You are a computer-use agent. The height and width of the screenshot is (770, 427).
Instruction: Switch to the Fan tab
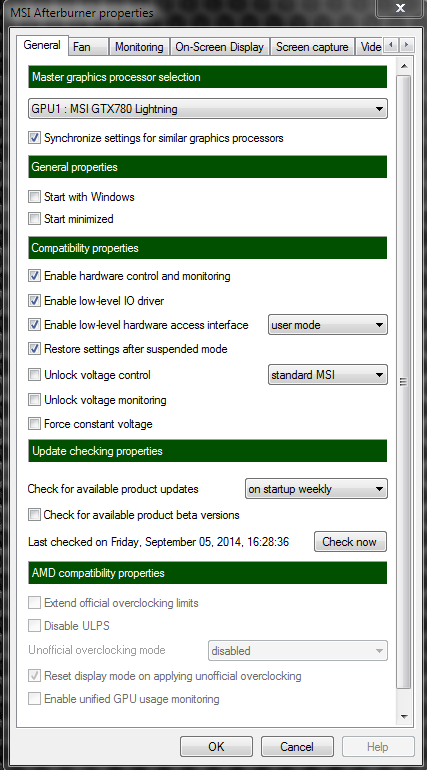[88, 47]
